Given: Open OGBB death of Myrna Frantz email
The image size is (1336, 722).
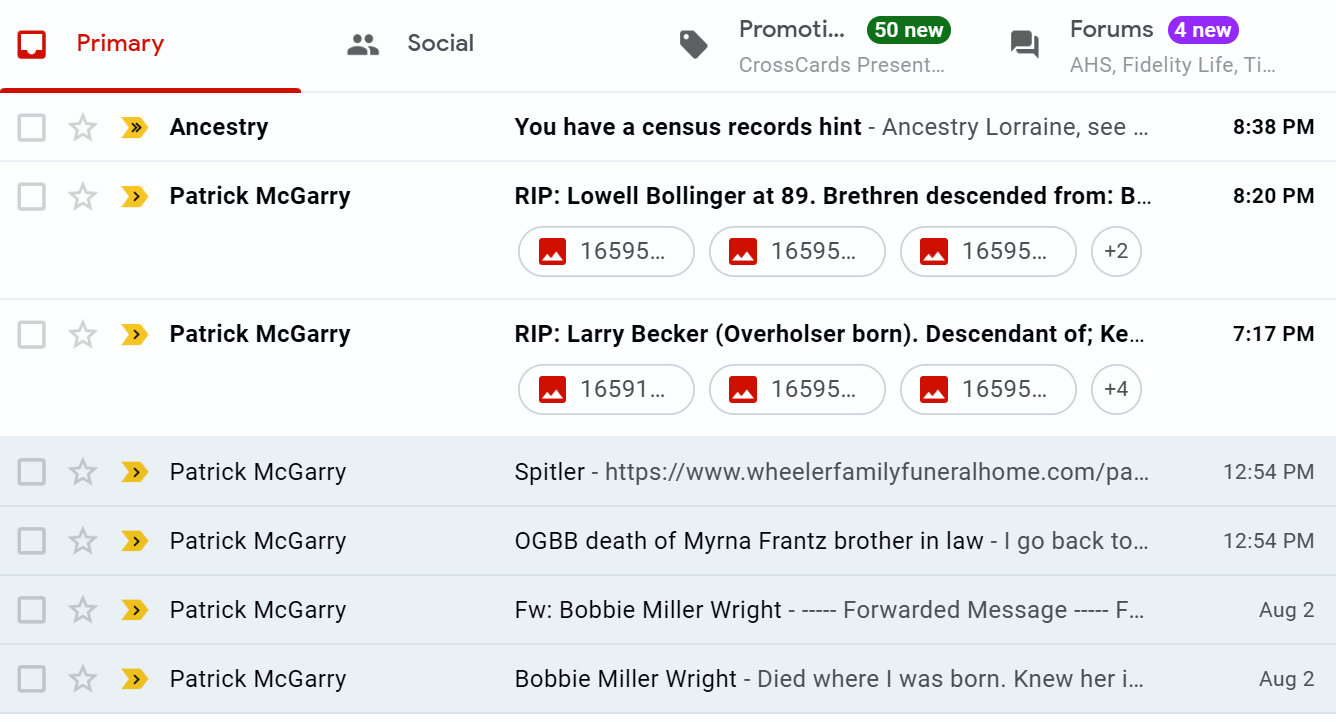Looking at the screenshot, I should 830,541.
